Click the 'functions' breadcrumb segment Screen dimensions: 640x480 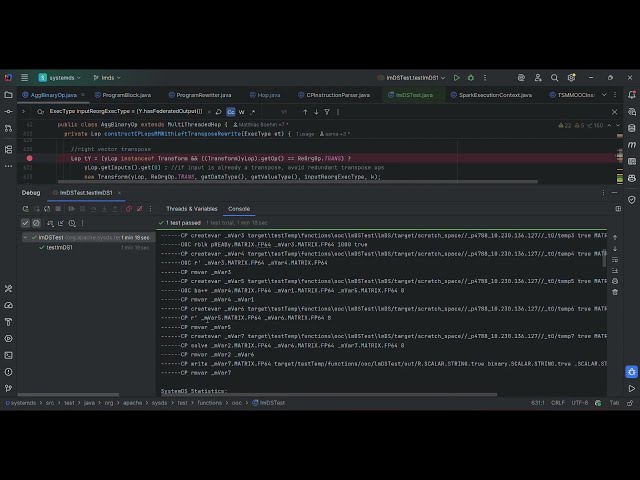click(209, 403)
